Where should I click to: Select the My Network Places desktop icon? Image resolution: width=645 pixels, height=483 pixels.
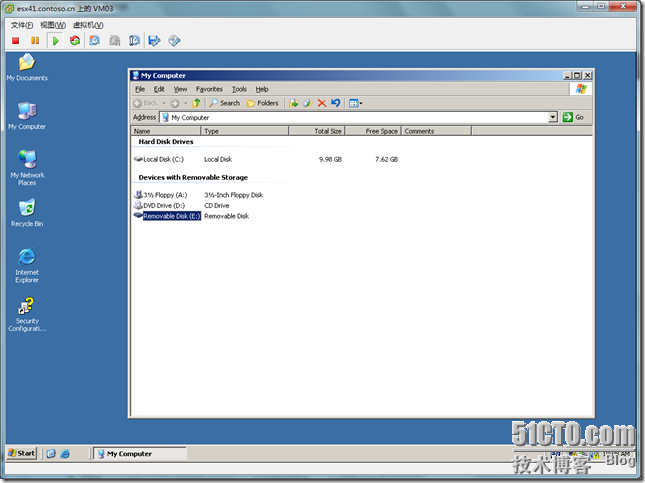tap(27, 168)
